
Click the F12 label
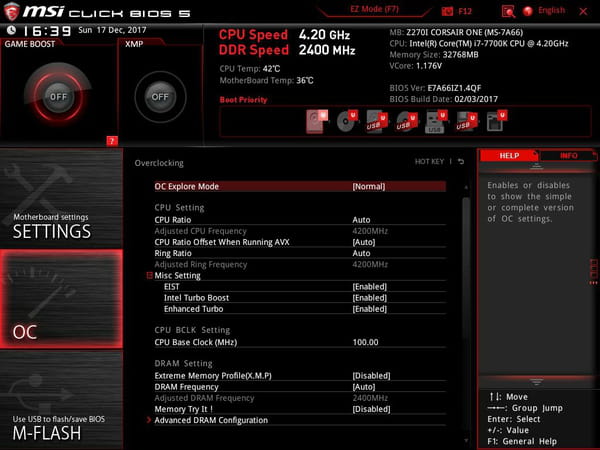pyautogui.click(x=465, y=11)
